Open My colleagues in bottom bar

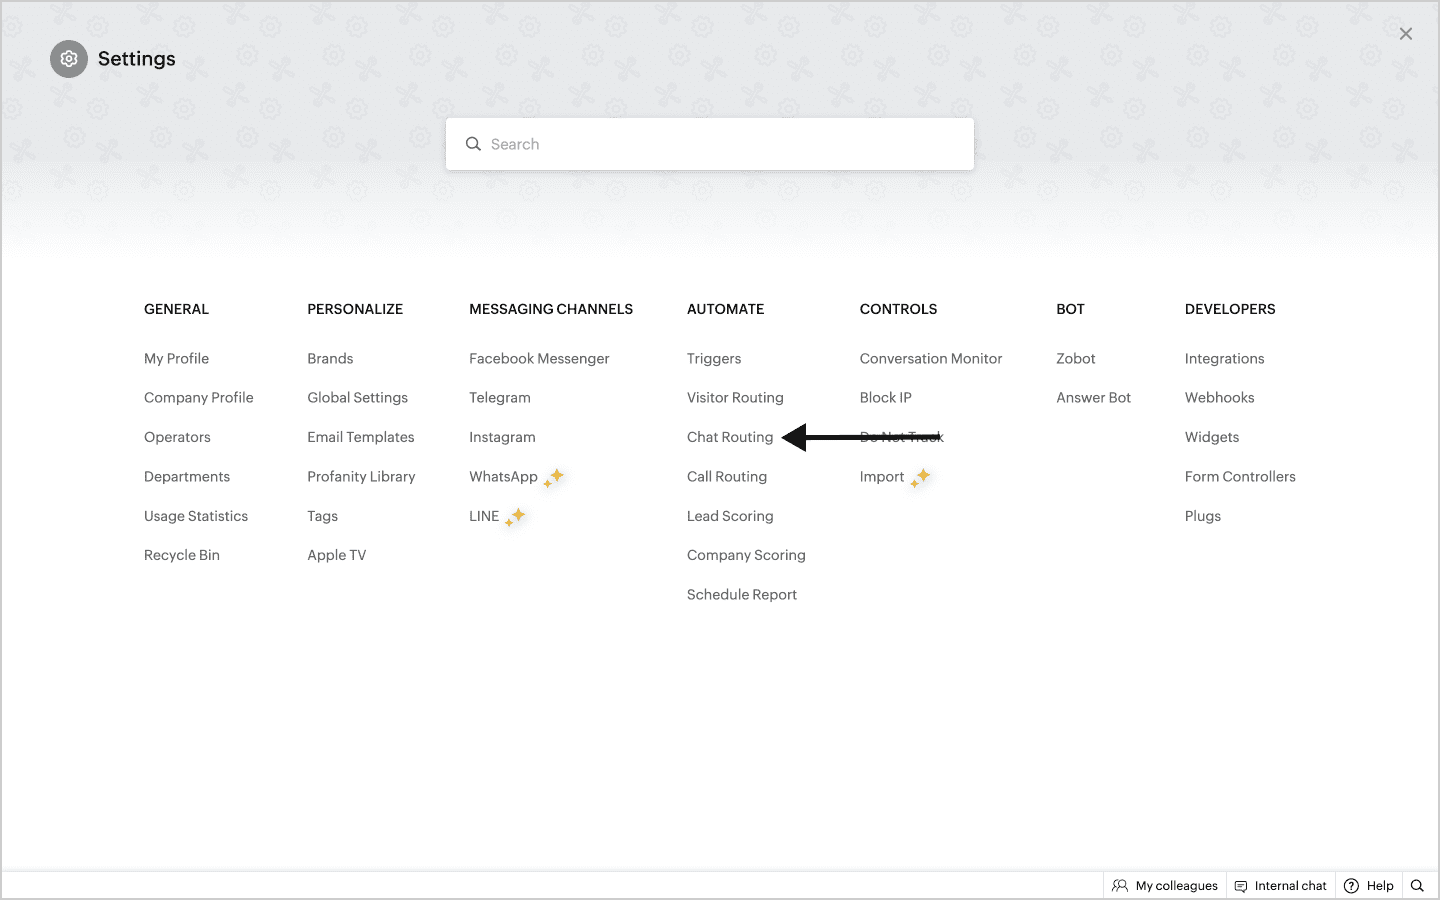[1165, 886]
